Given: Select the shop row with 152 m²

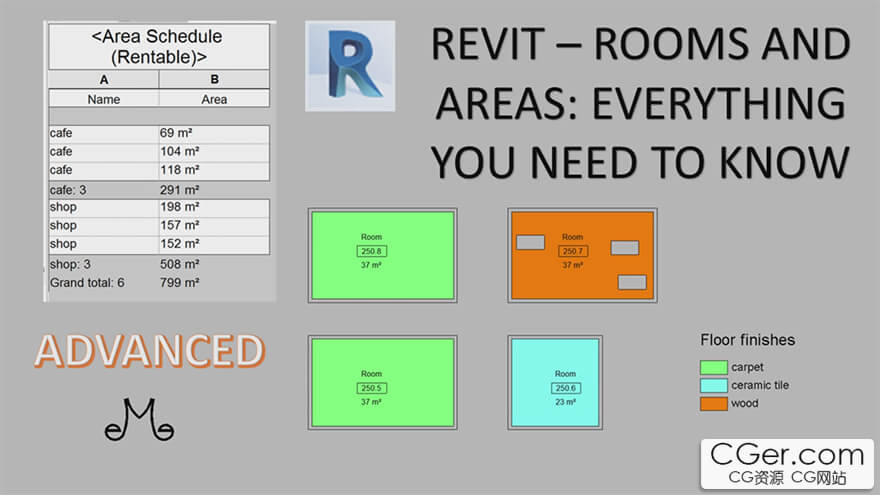Looking at the screenshot, I should pyautogui.click(x=159, y=244).
